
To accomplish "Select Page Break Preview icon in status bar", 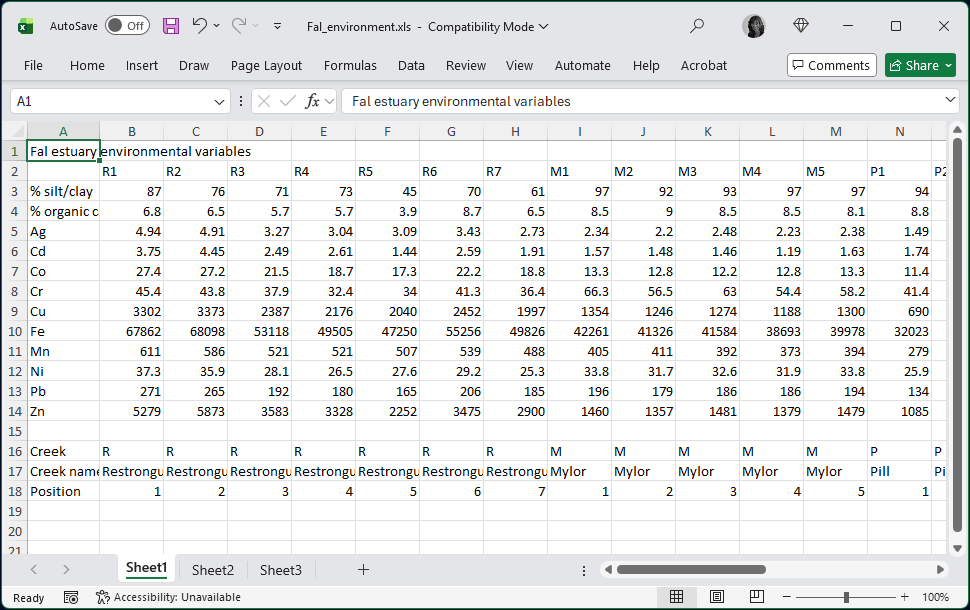I will tap(757, 597).
